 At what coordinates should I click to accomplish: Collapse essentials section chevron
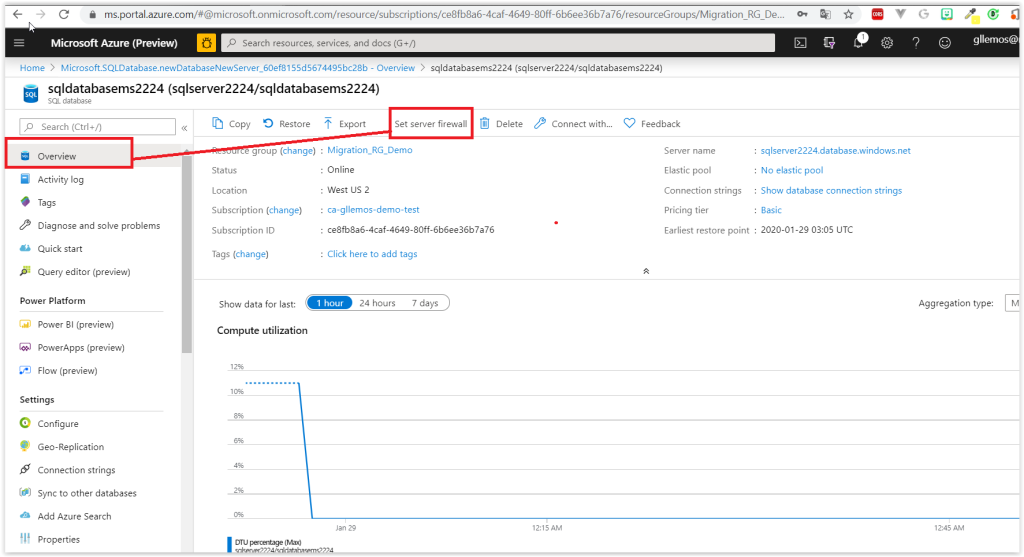pyautogui.click(x=646, y=271)
